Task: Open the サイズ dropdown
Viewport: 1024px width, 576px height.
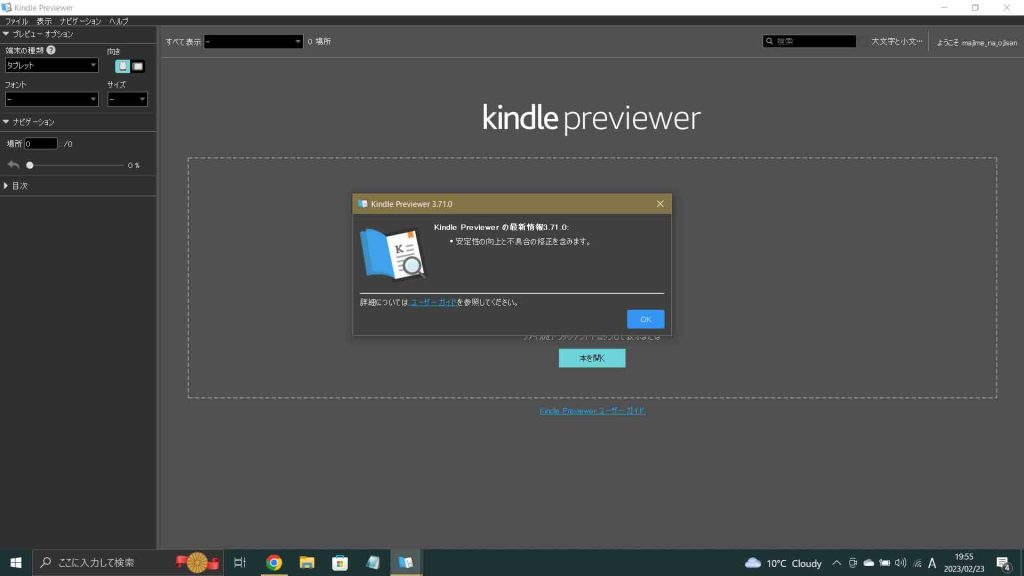Action: click(x=127, y=99)
